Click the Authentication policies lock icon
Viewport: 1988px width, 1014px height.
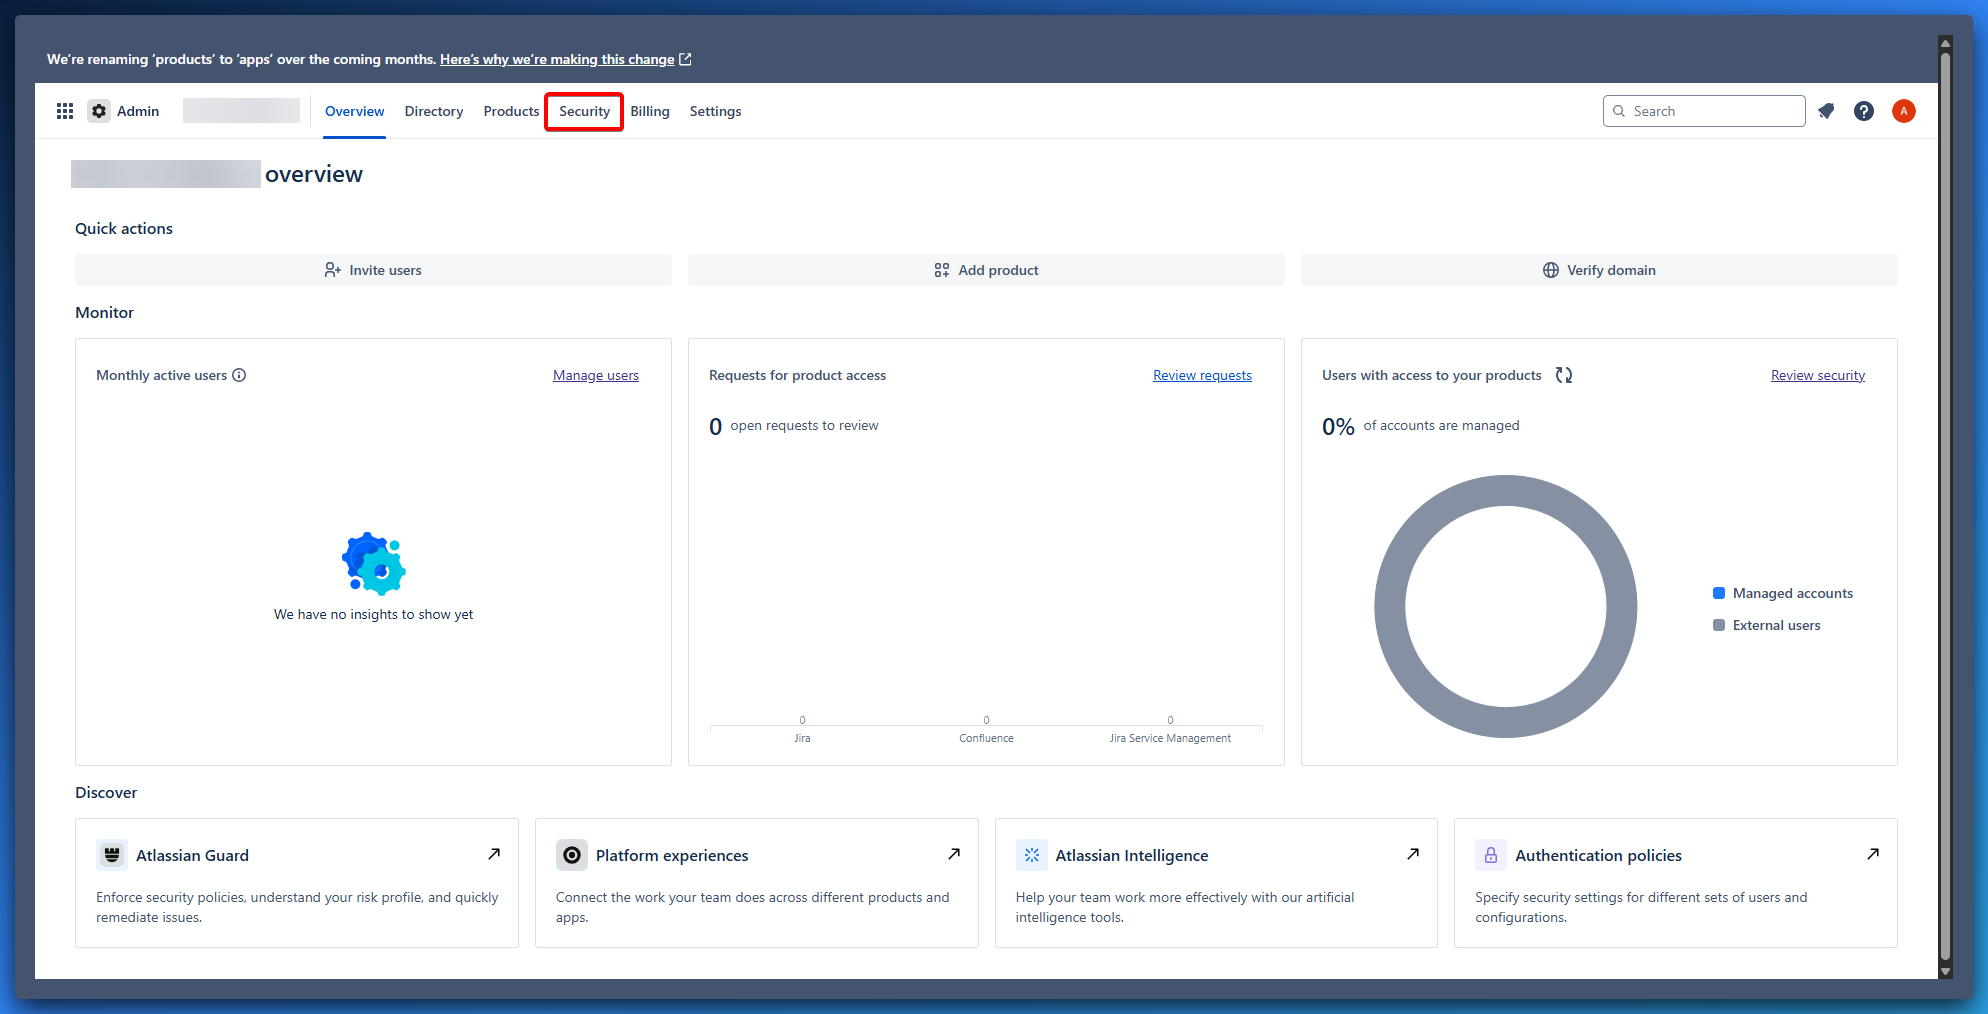pos(1491,855)
